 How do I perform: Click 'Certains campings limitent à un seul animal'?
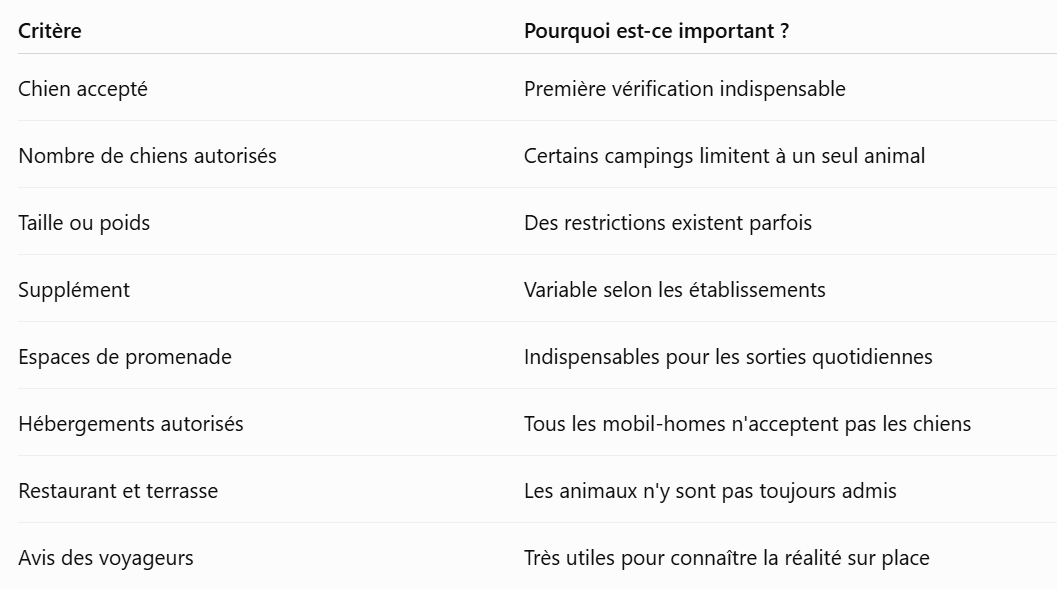point(724,156)
